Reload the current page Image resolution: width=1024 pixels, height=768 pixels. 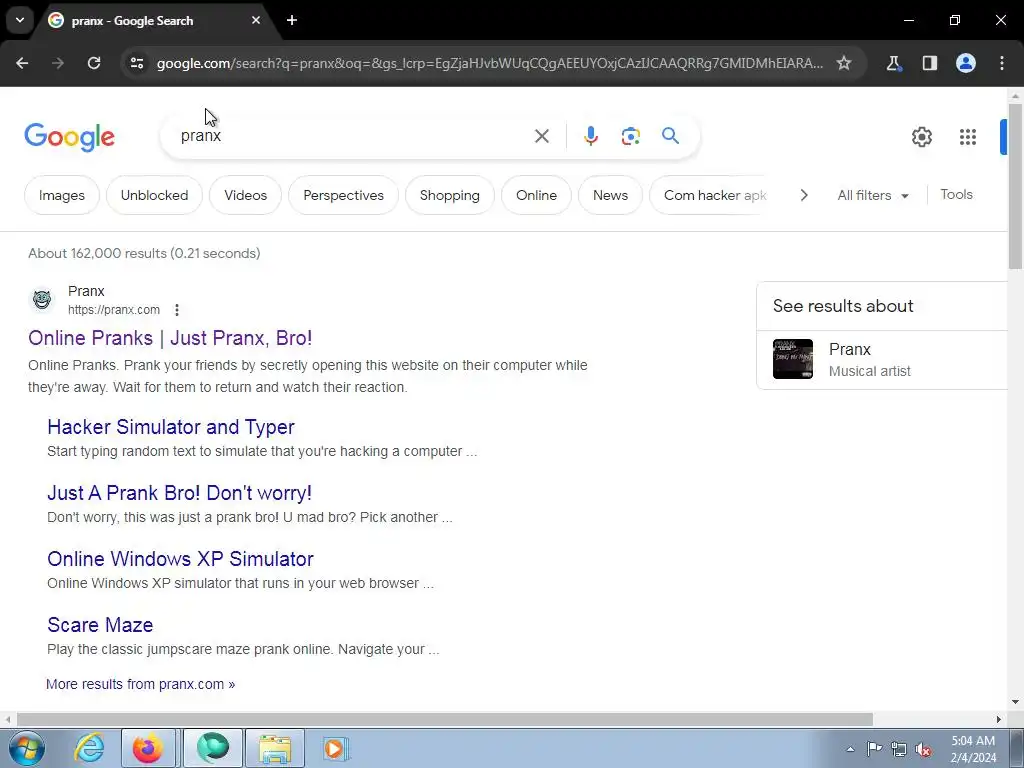[x=94, y=63]
